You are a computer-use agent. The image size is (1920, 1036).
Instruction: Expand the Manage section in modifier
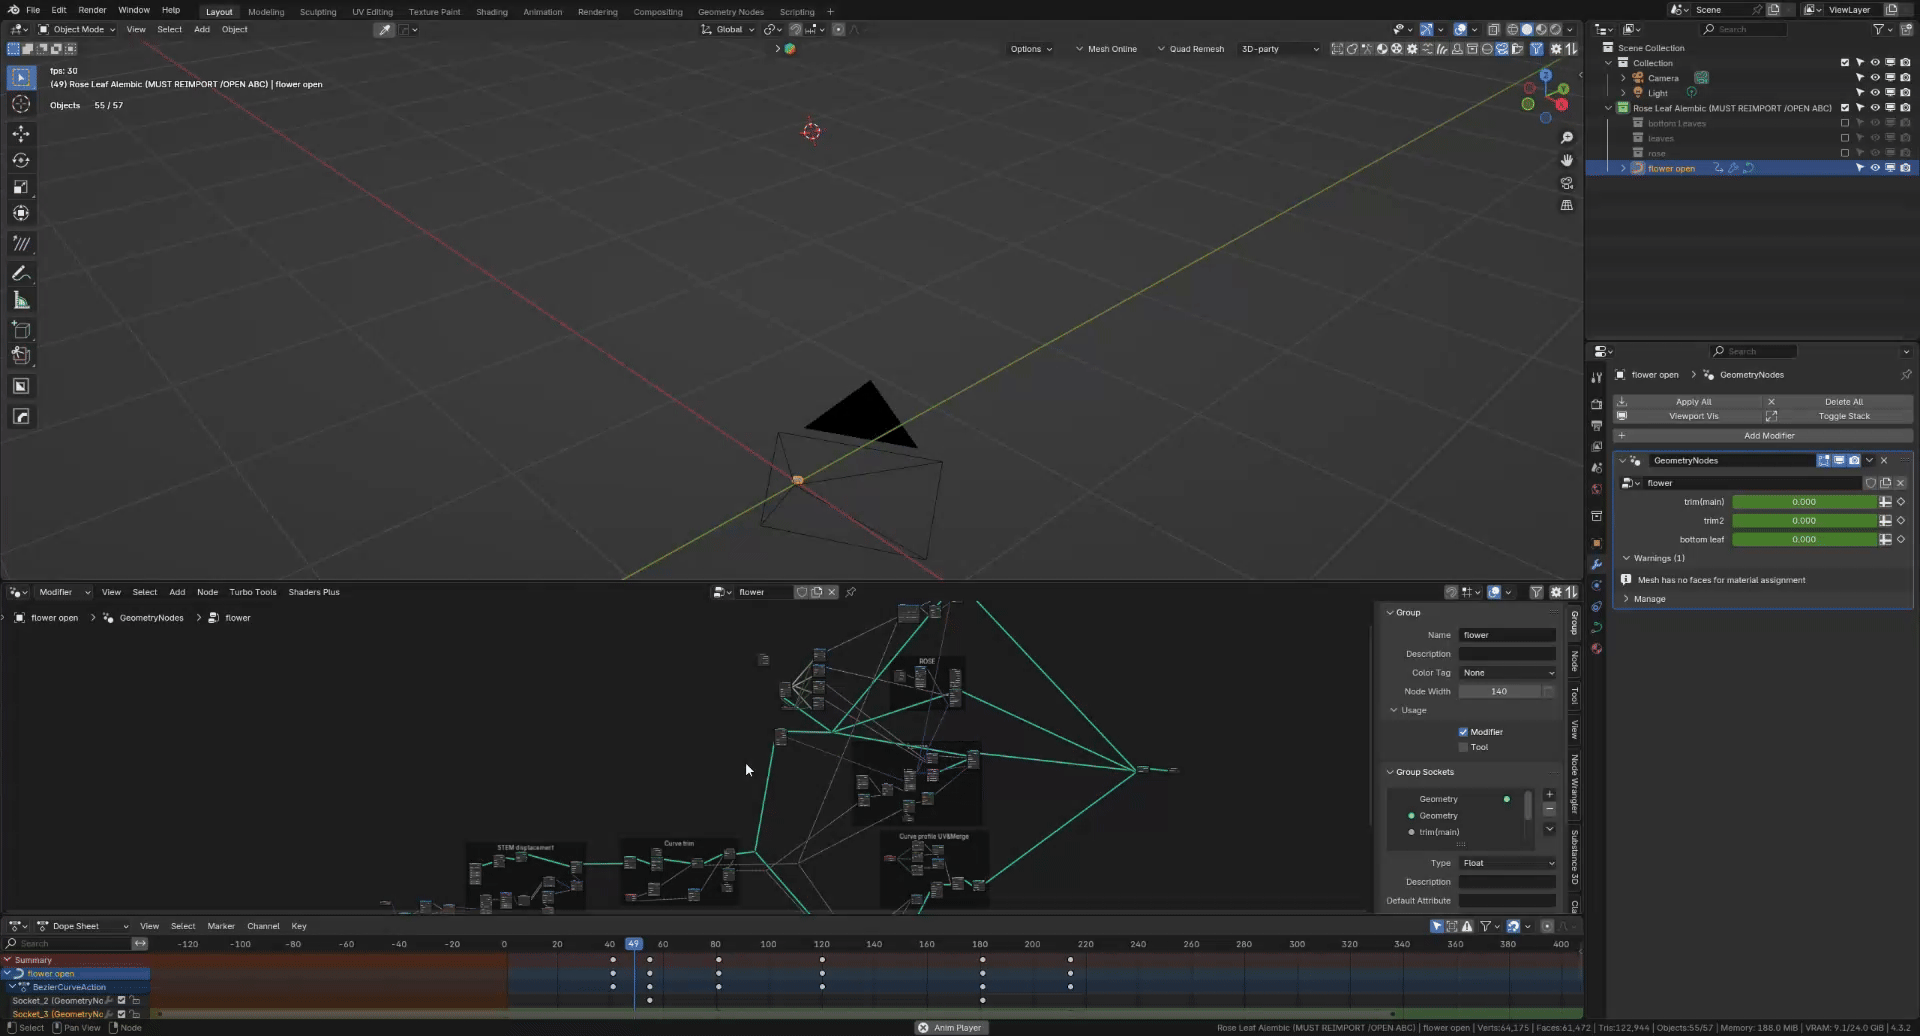tap(1643, 599)
